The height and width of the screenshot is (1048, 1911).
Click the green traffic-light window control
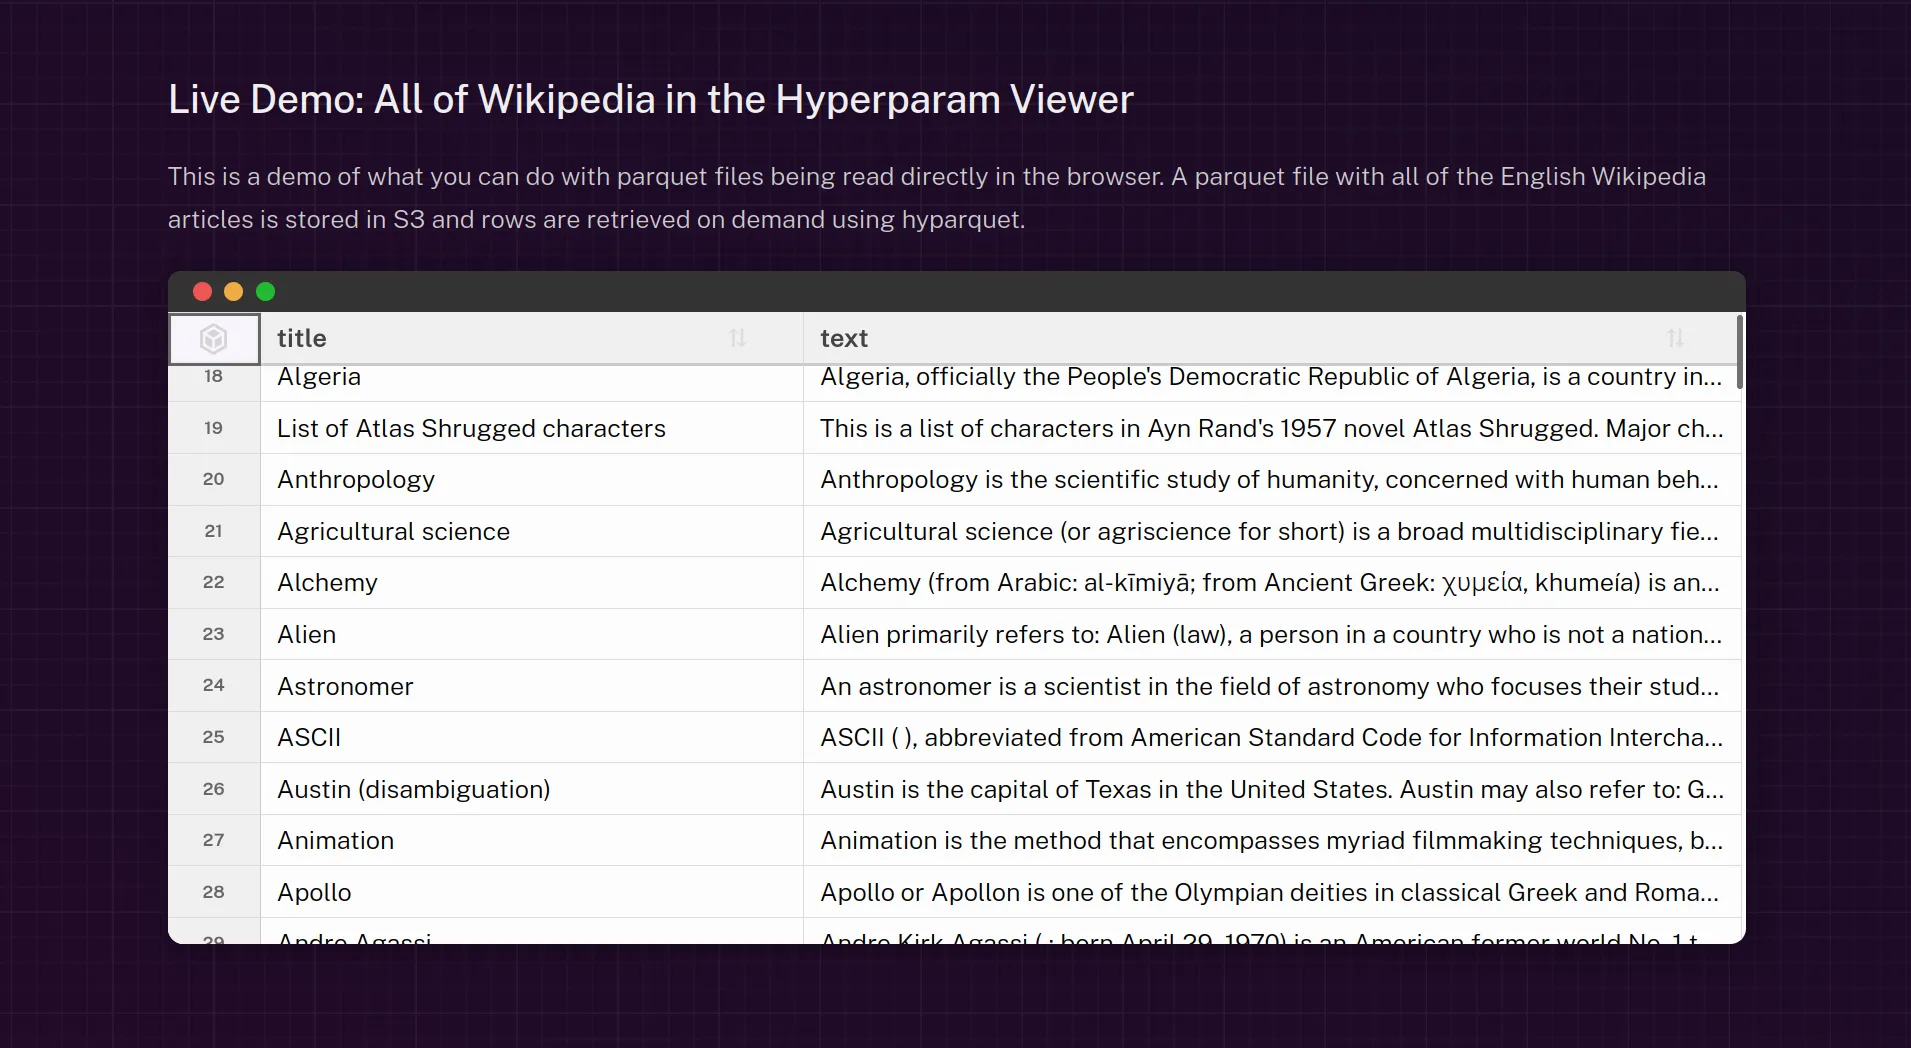(266, 291)
